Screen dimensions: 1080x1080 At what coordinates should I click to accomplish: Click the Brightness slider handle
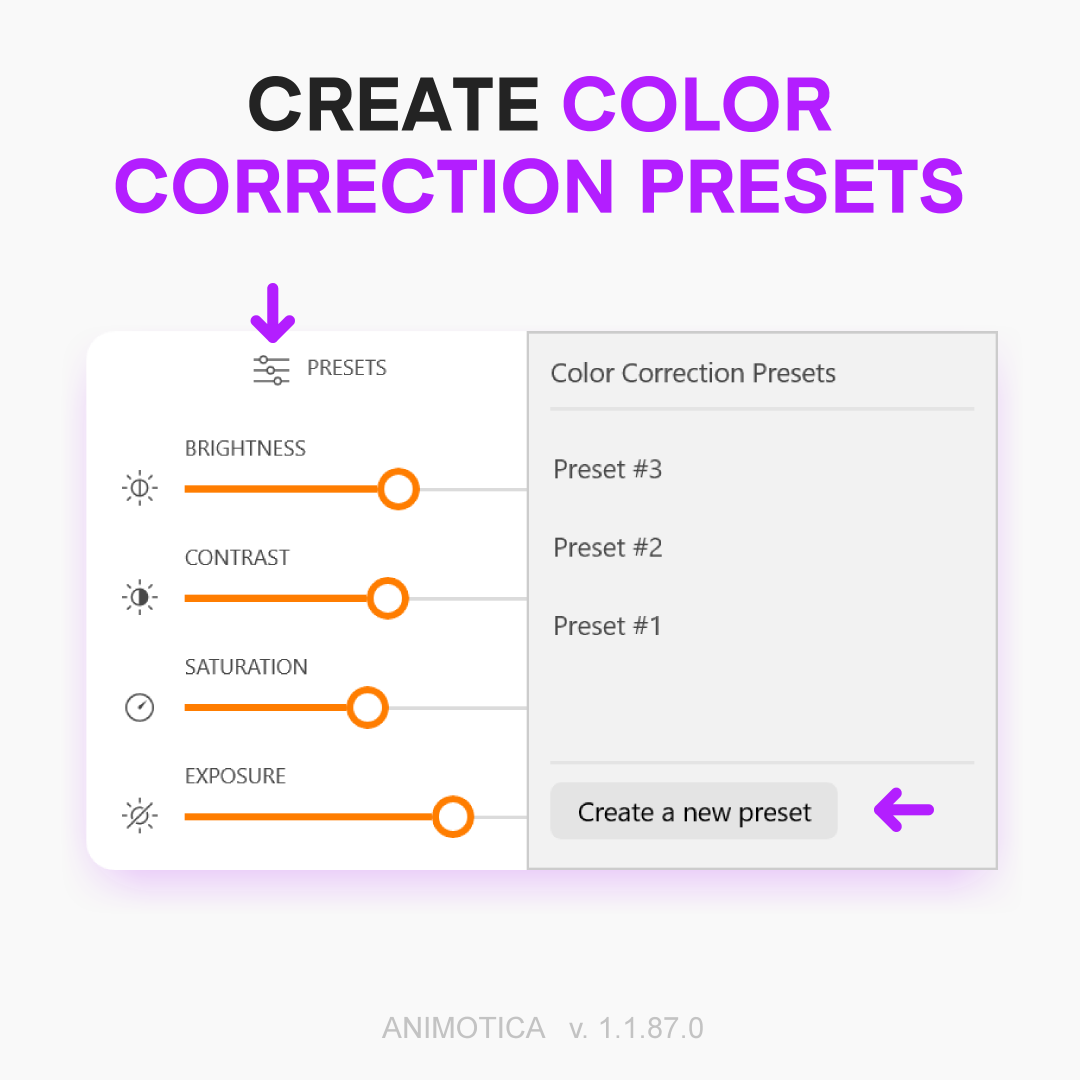coord(399,489)
